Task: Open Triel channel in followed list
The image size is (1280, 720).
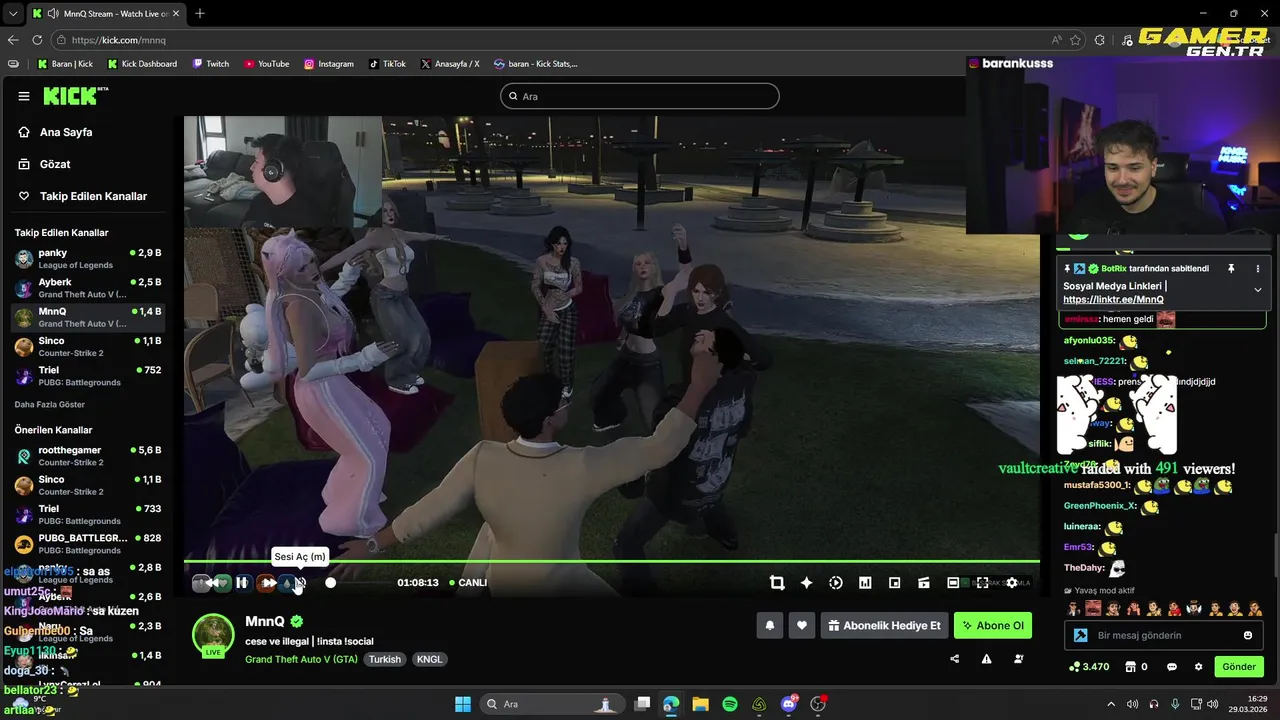Action: tap(88, 376)
